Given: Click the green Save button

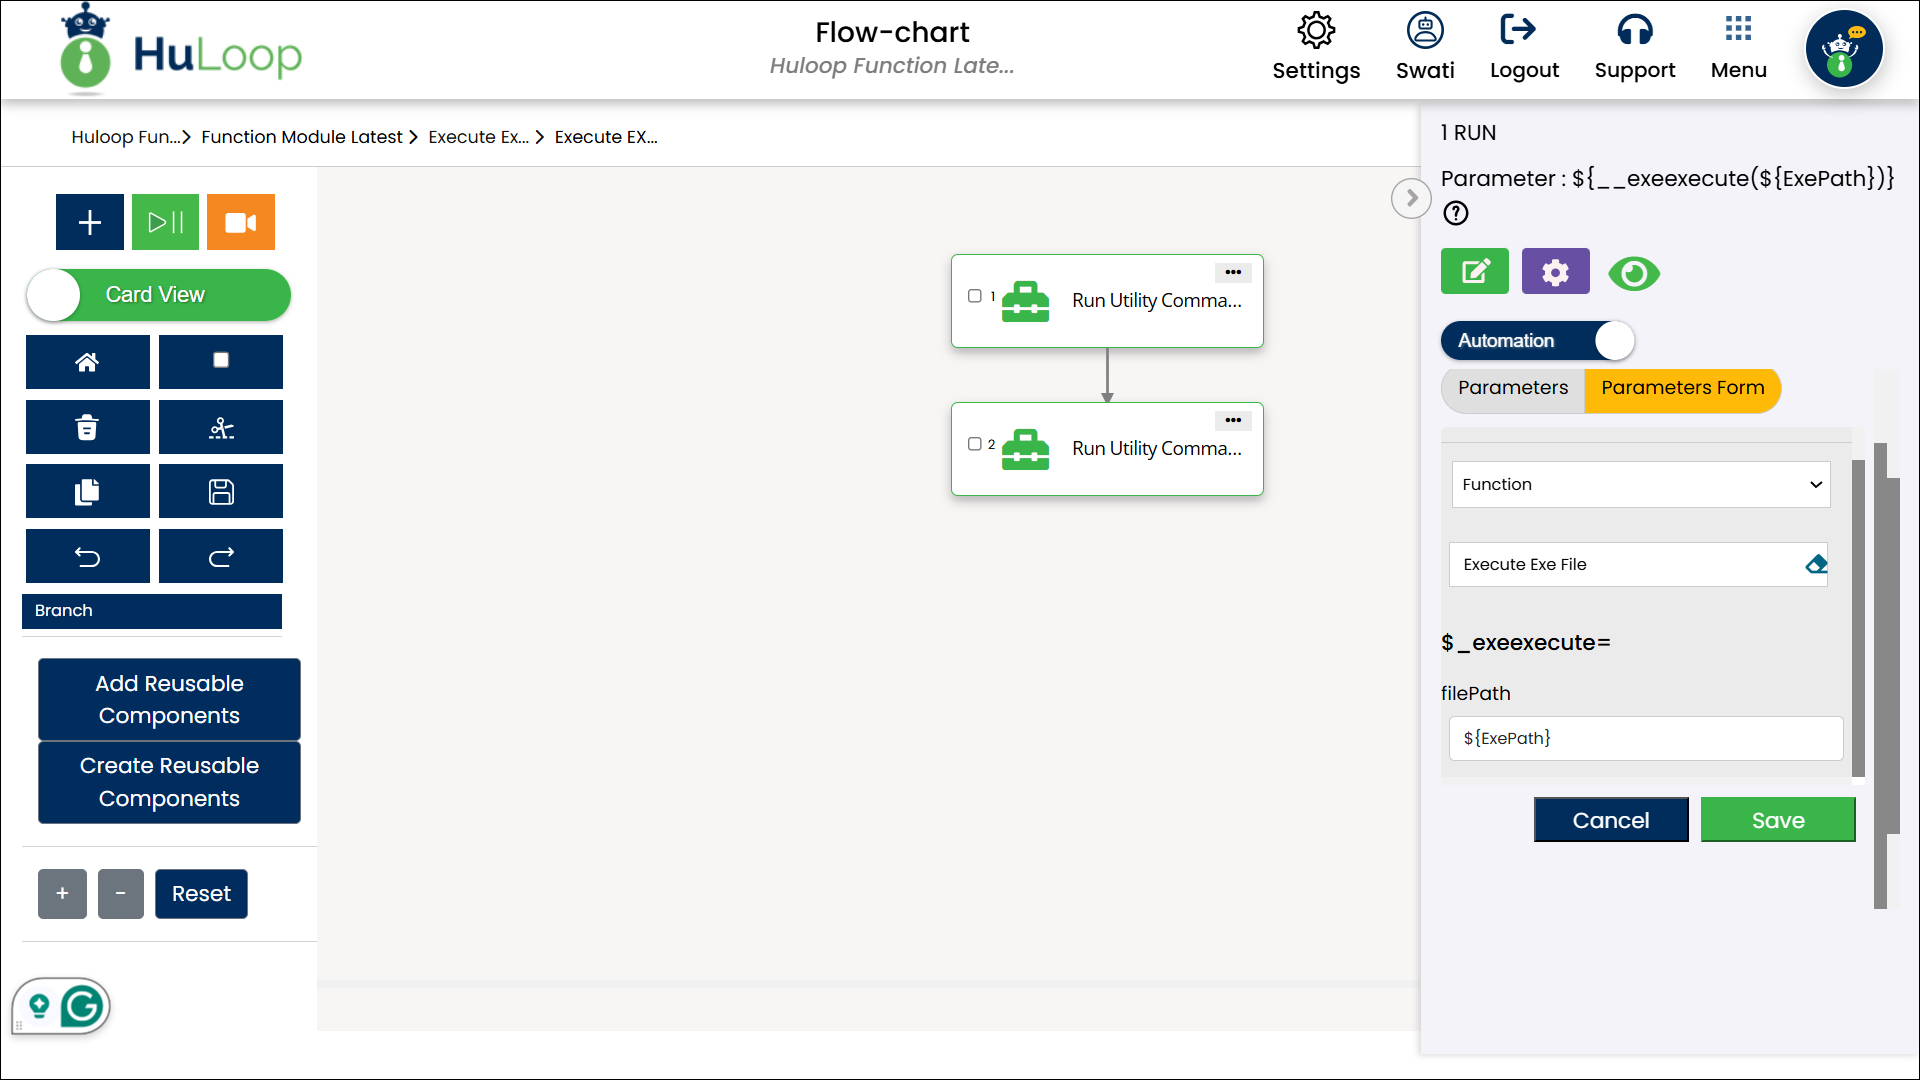Looking at the screenshot, I should 1777,820.
